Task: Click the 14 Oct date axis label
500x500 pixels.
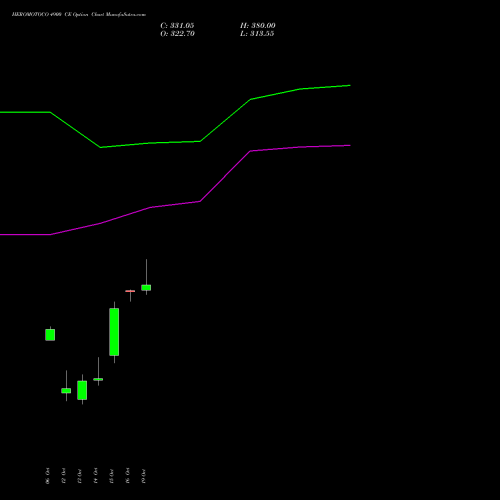Action: point(96,476)
